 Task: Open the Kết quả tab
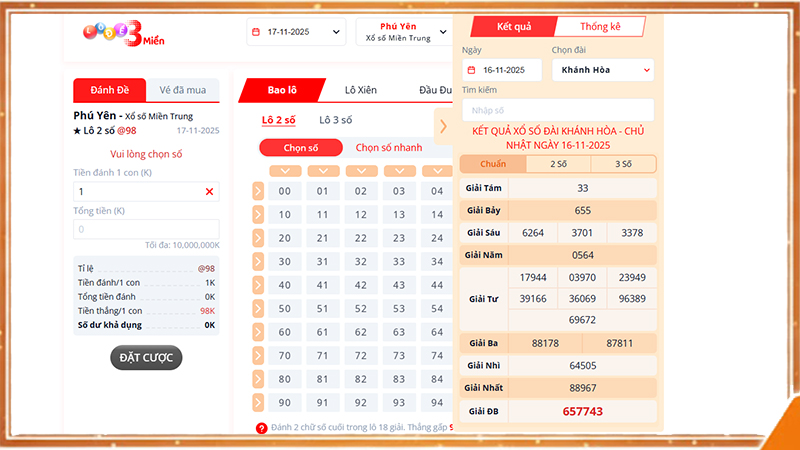point(514,27)
